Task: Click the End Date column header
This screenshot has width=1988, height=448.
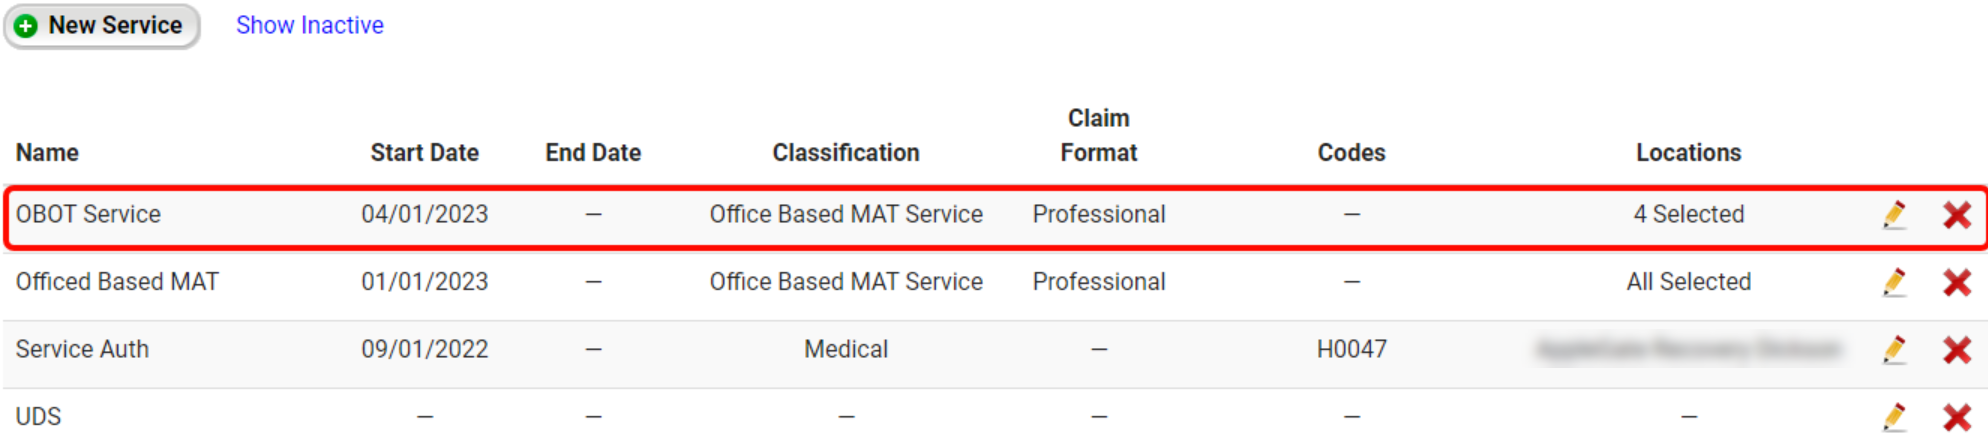Action: point(593,153)
